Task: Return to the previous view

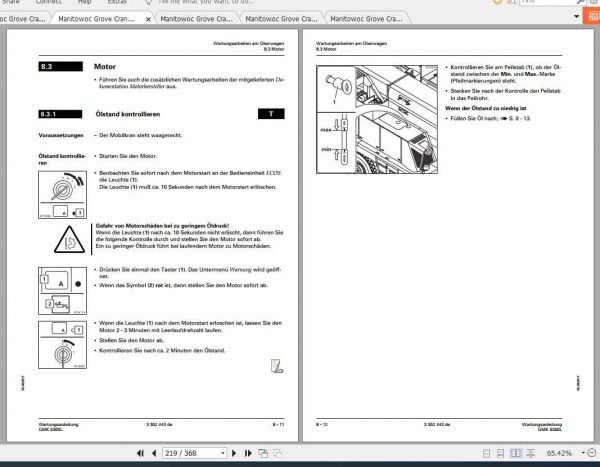Action: [x=263, y=453]
